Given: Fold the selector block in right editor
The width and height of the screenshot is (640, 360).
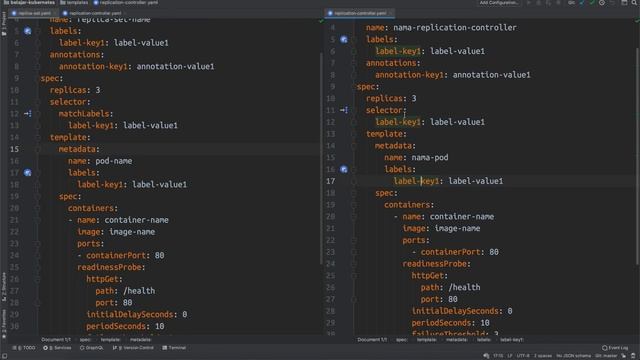Looking at the screenshot, I should point(353,111).
